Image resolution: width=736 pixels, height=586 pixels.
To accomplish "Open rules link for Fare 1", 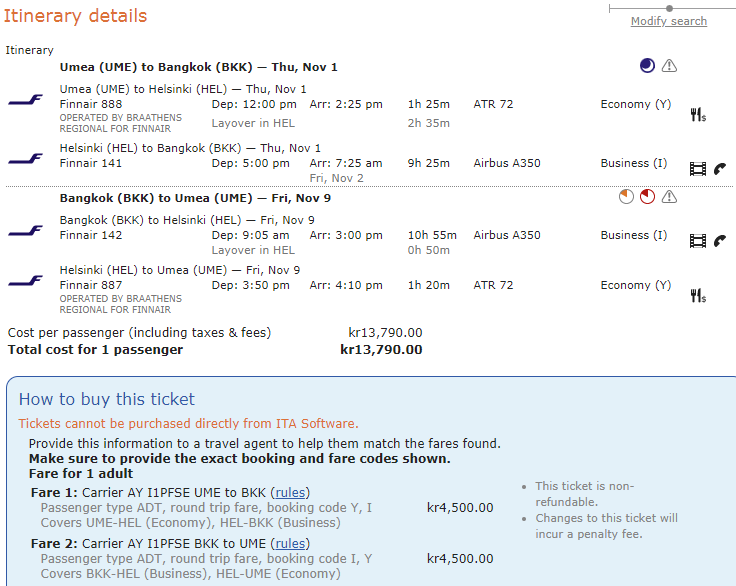I will (290, 492).
